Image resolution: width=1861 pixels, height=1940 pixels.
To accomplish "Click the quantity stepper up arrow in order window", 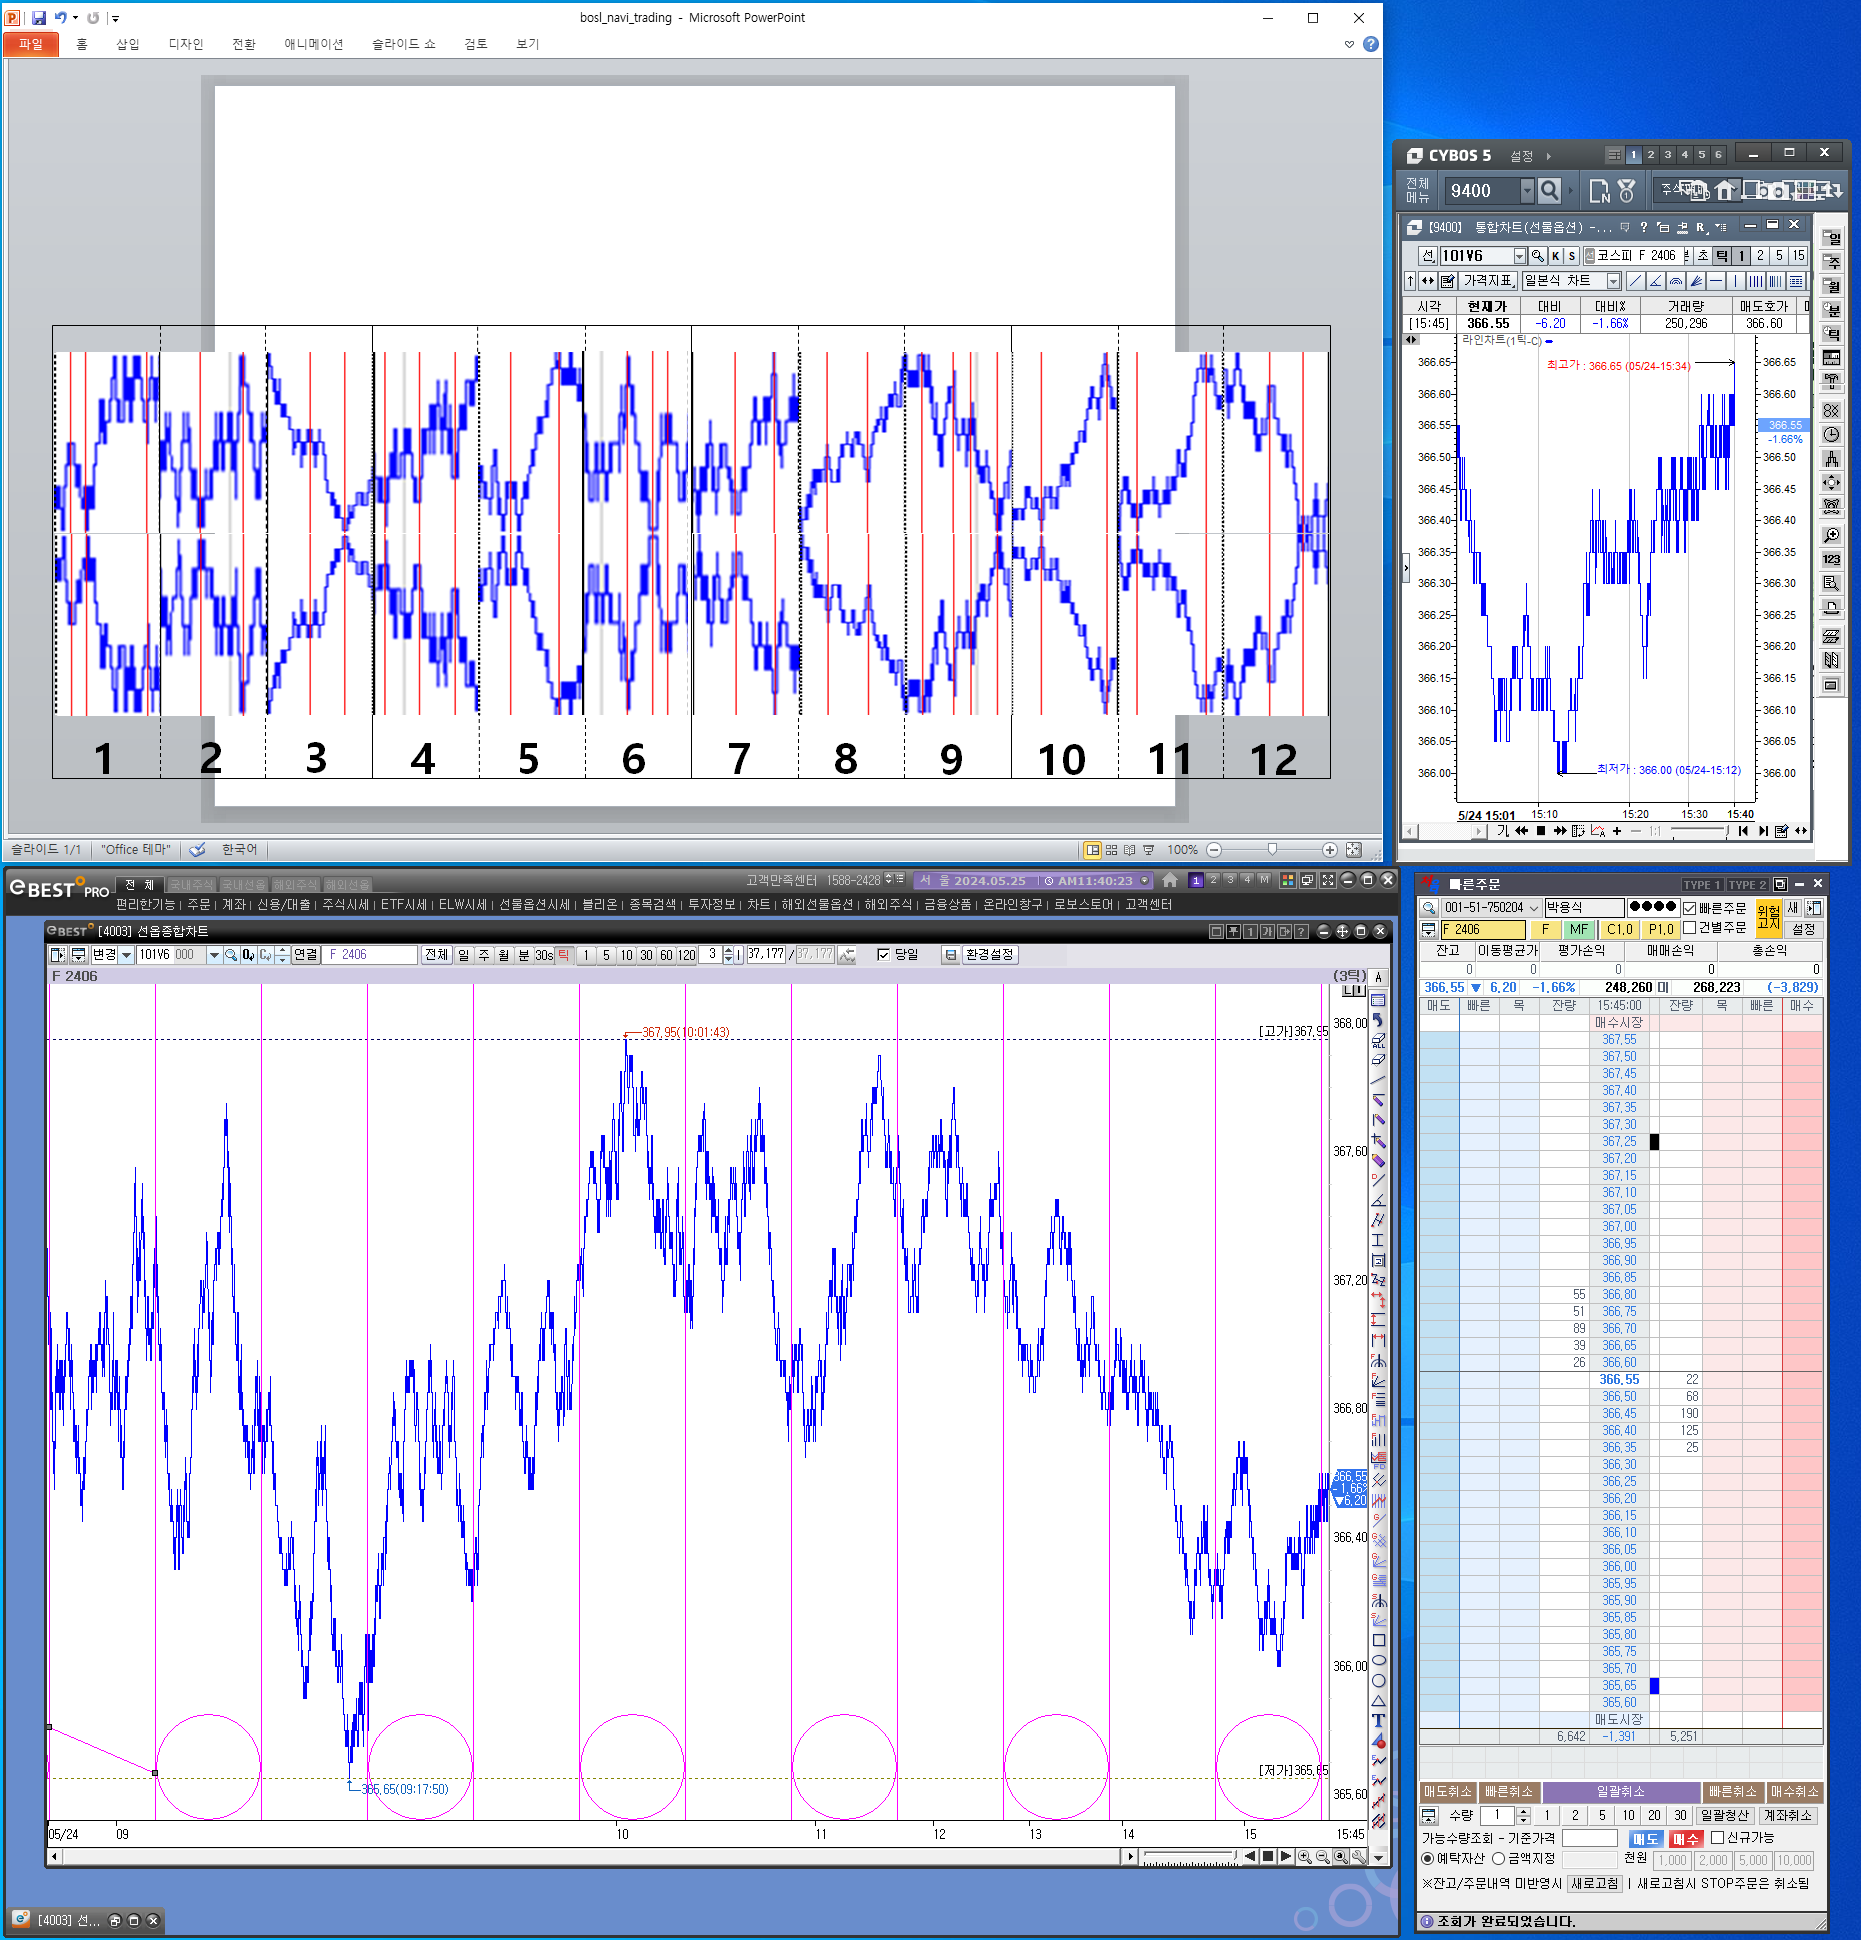I will pos(1523,1810).
